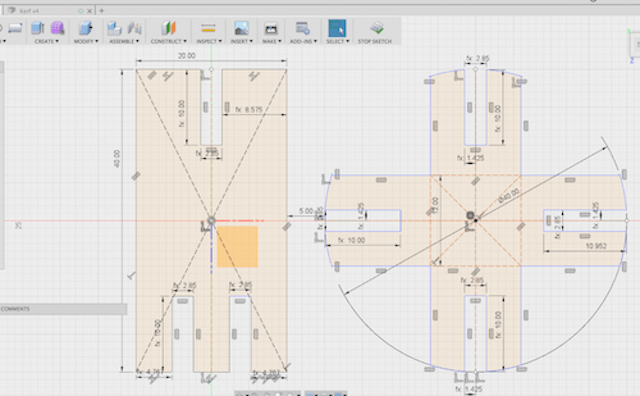
Task: Select the 5.00 gap dimension between shapes
Action: pos(306,211)
